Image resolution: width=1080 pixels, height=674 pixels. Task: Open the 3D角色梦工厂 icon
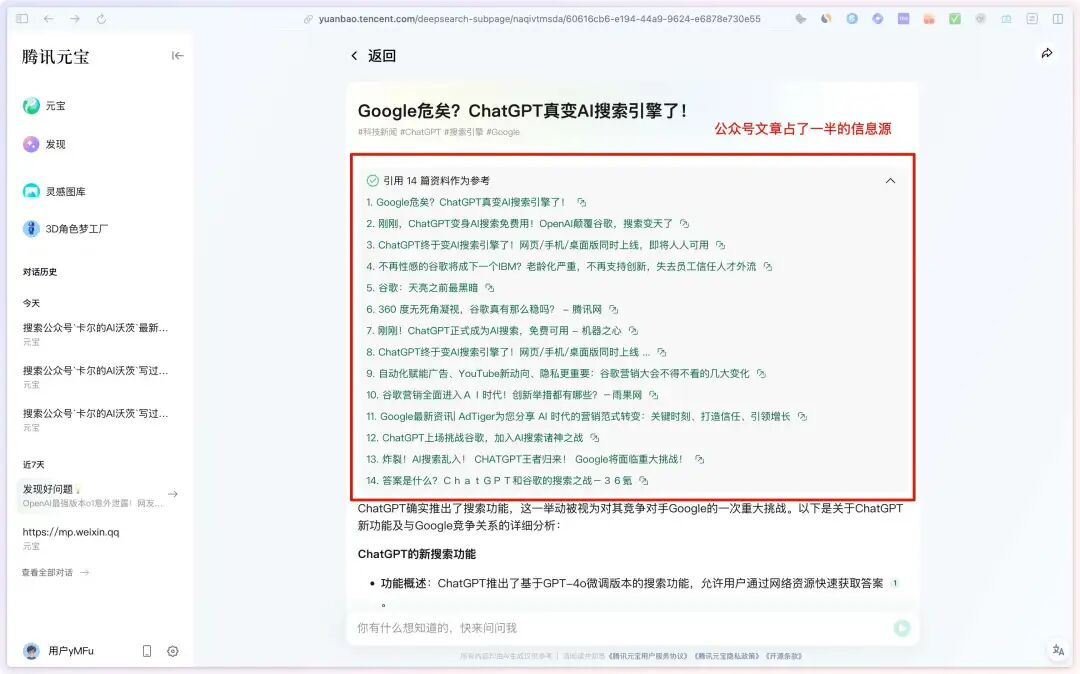pos(31,229)
